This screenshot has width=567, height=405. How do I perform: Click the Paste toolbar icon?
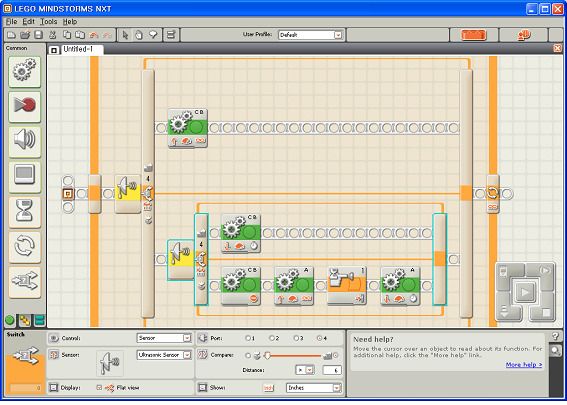80,35
